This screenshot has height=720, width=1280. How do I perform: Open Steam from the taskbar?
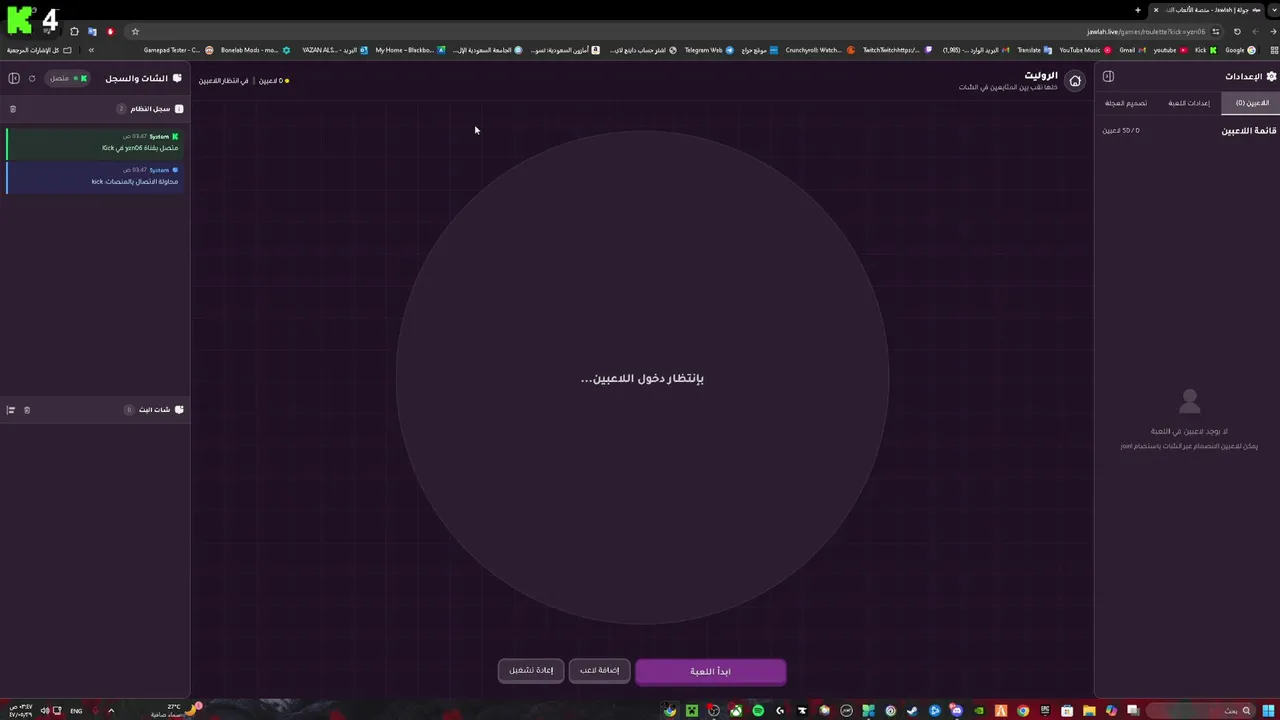click(912, 711)
